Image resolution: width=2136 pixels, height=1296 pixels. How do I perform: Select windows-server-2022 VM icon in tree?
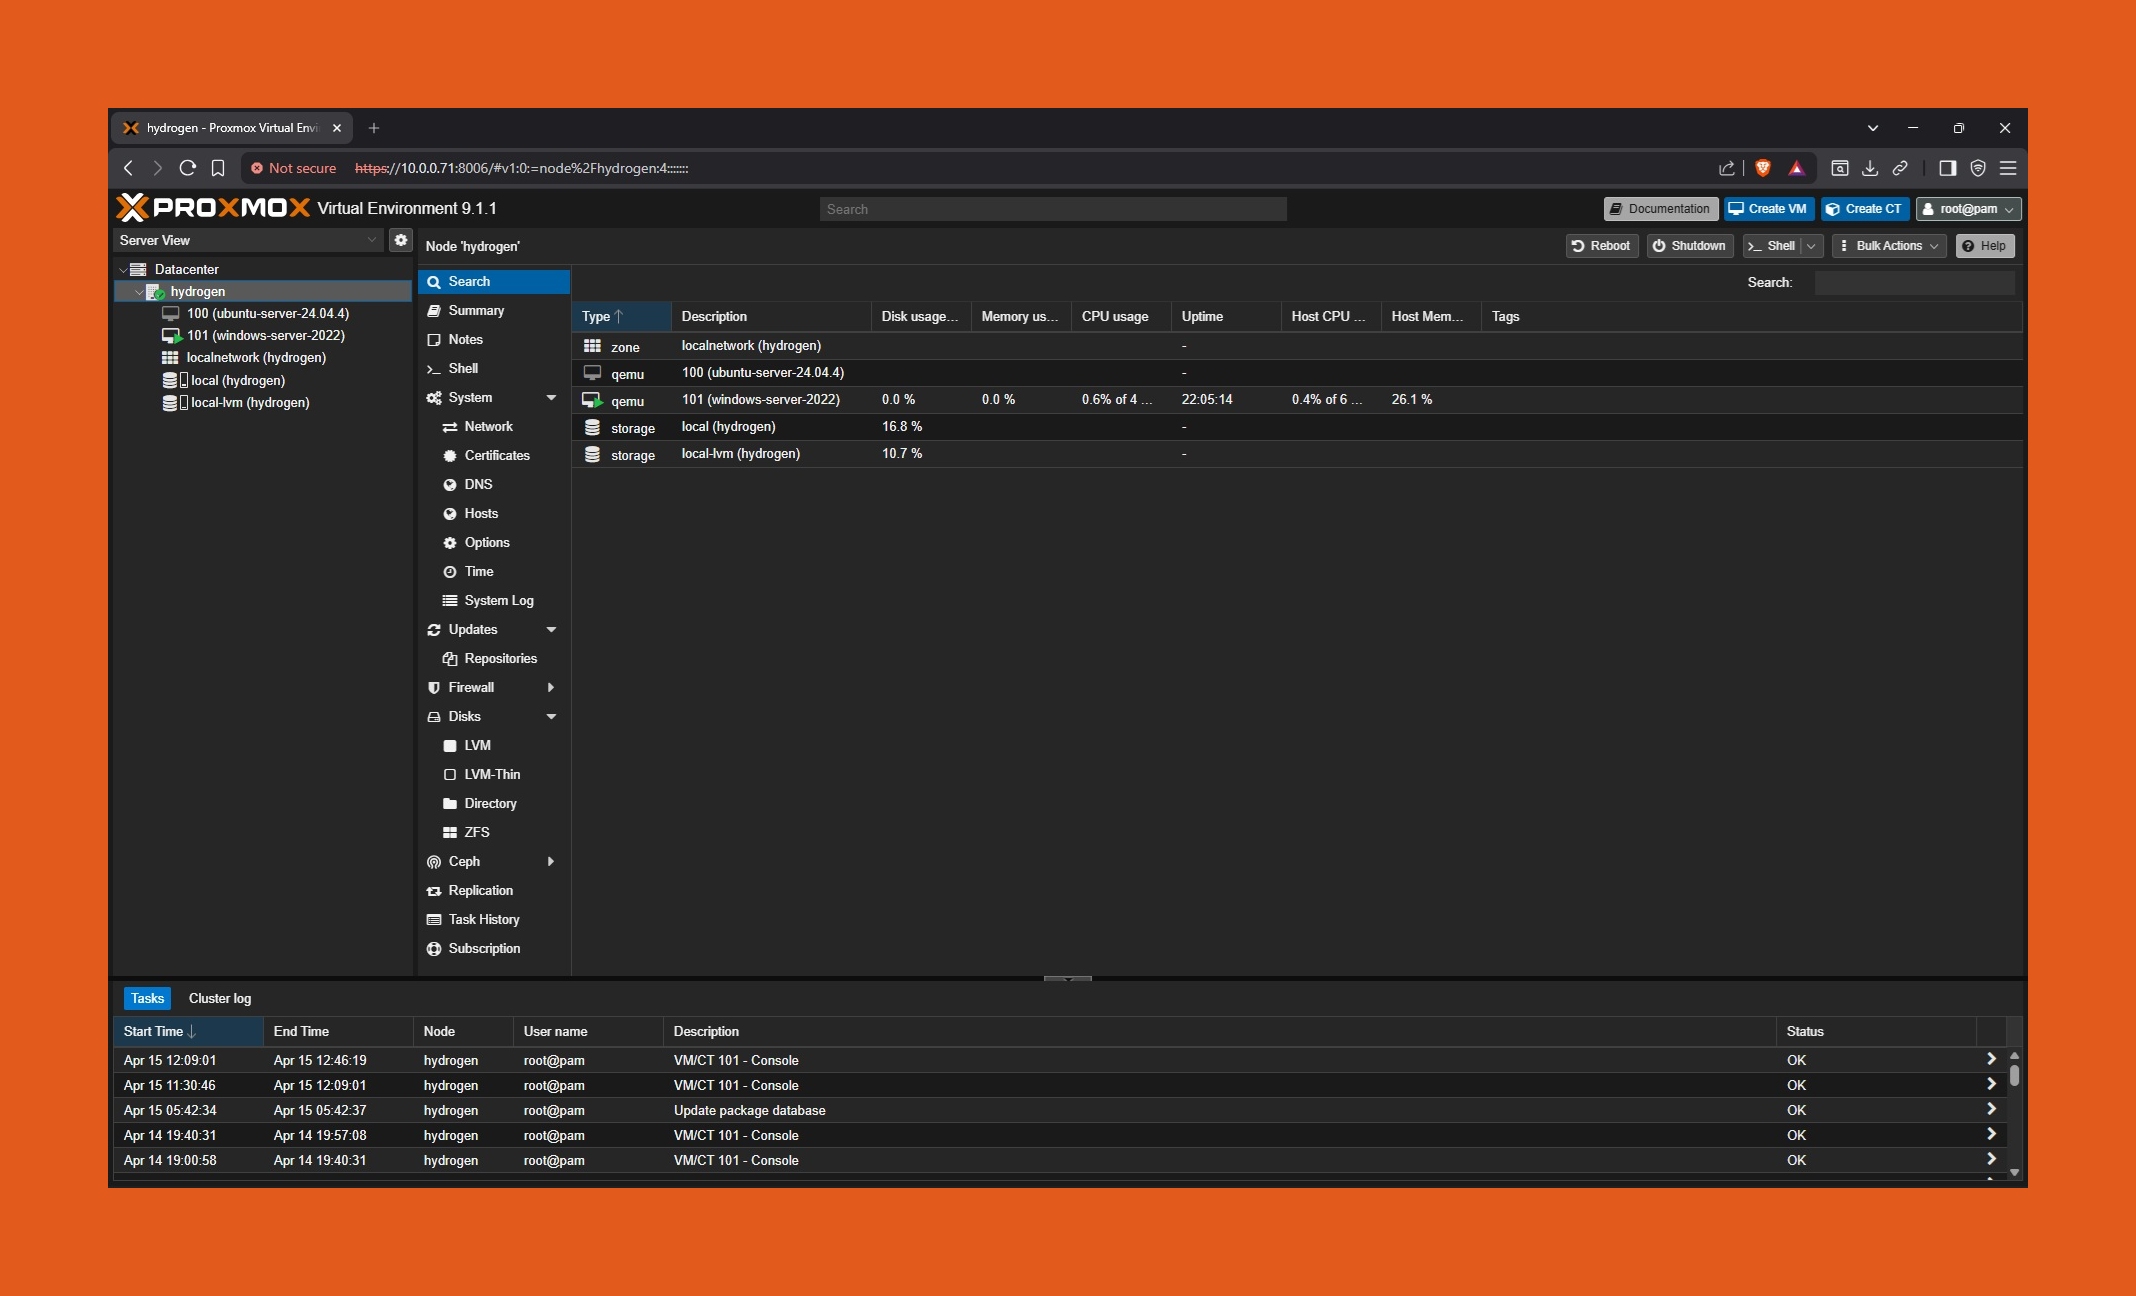click(171, 336)
